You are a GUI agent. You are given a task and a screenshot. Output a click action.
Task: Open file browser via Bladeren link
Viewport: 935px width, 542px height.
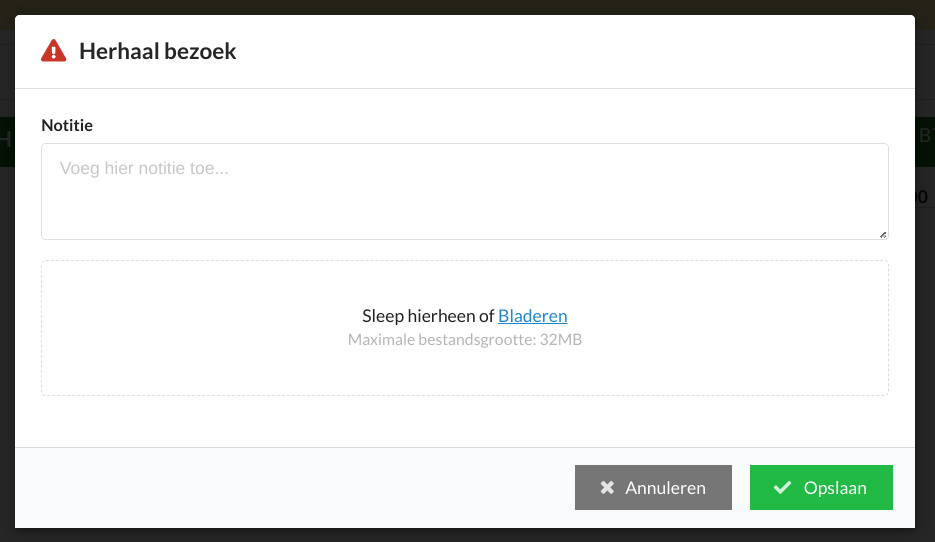point(532,316)
